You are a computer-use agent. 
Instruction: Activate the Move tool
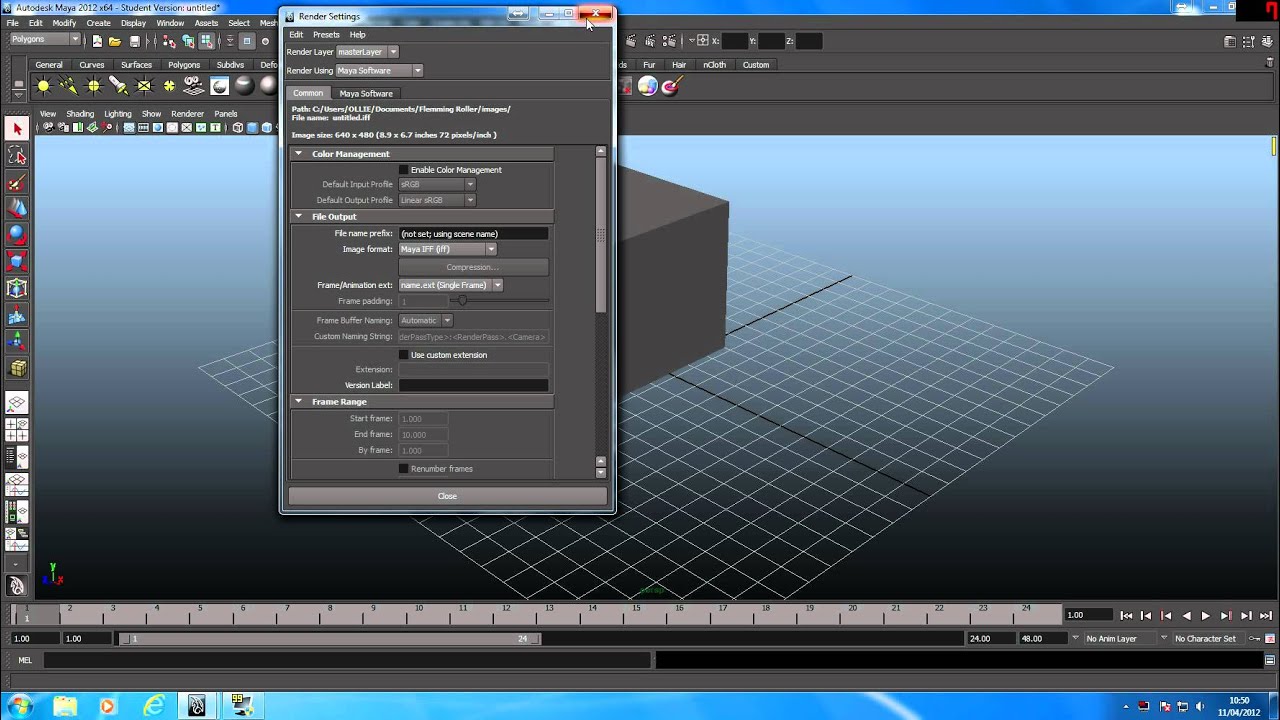[x=17, y=208]
